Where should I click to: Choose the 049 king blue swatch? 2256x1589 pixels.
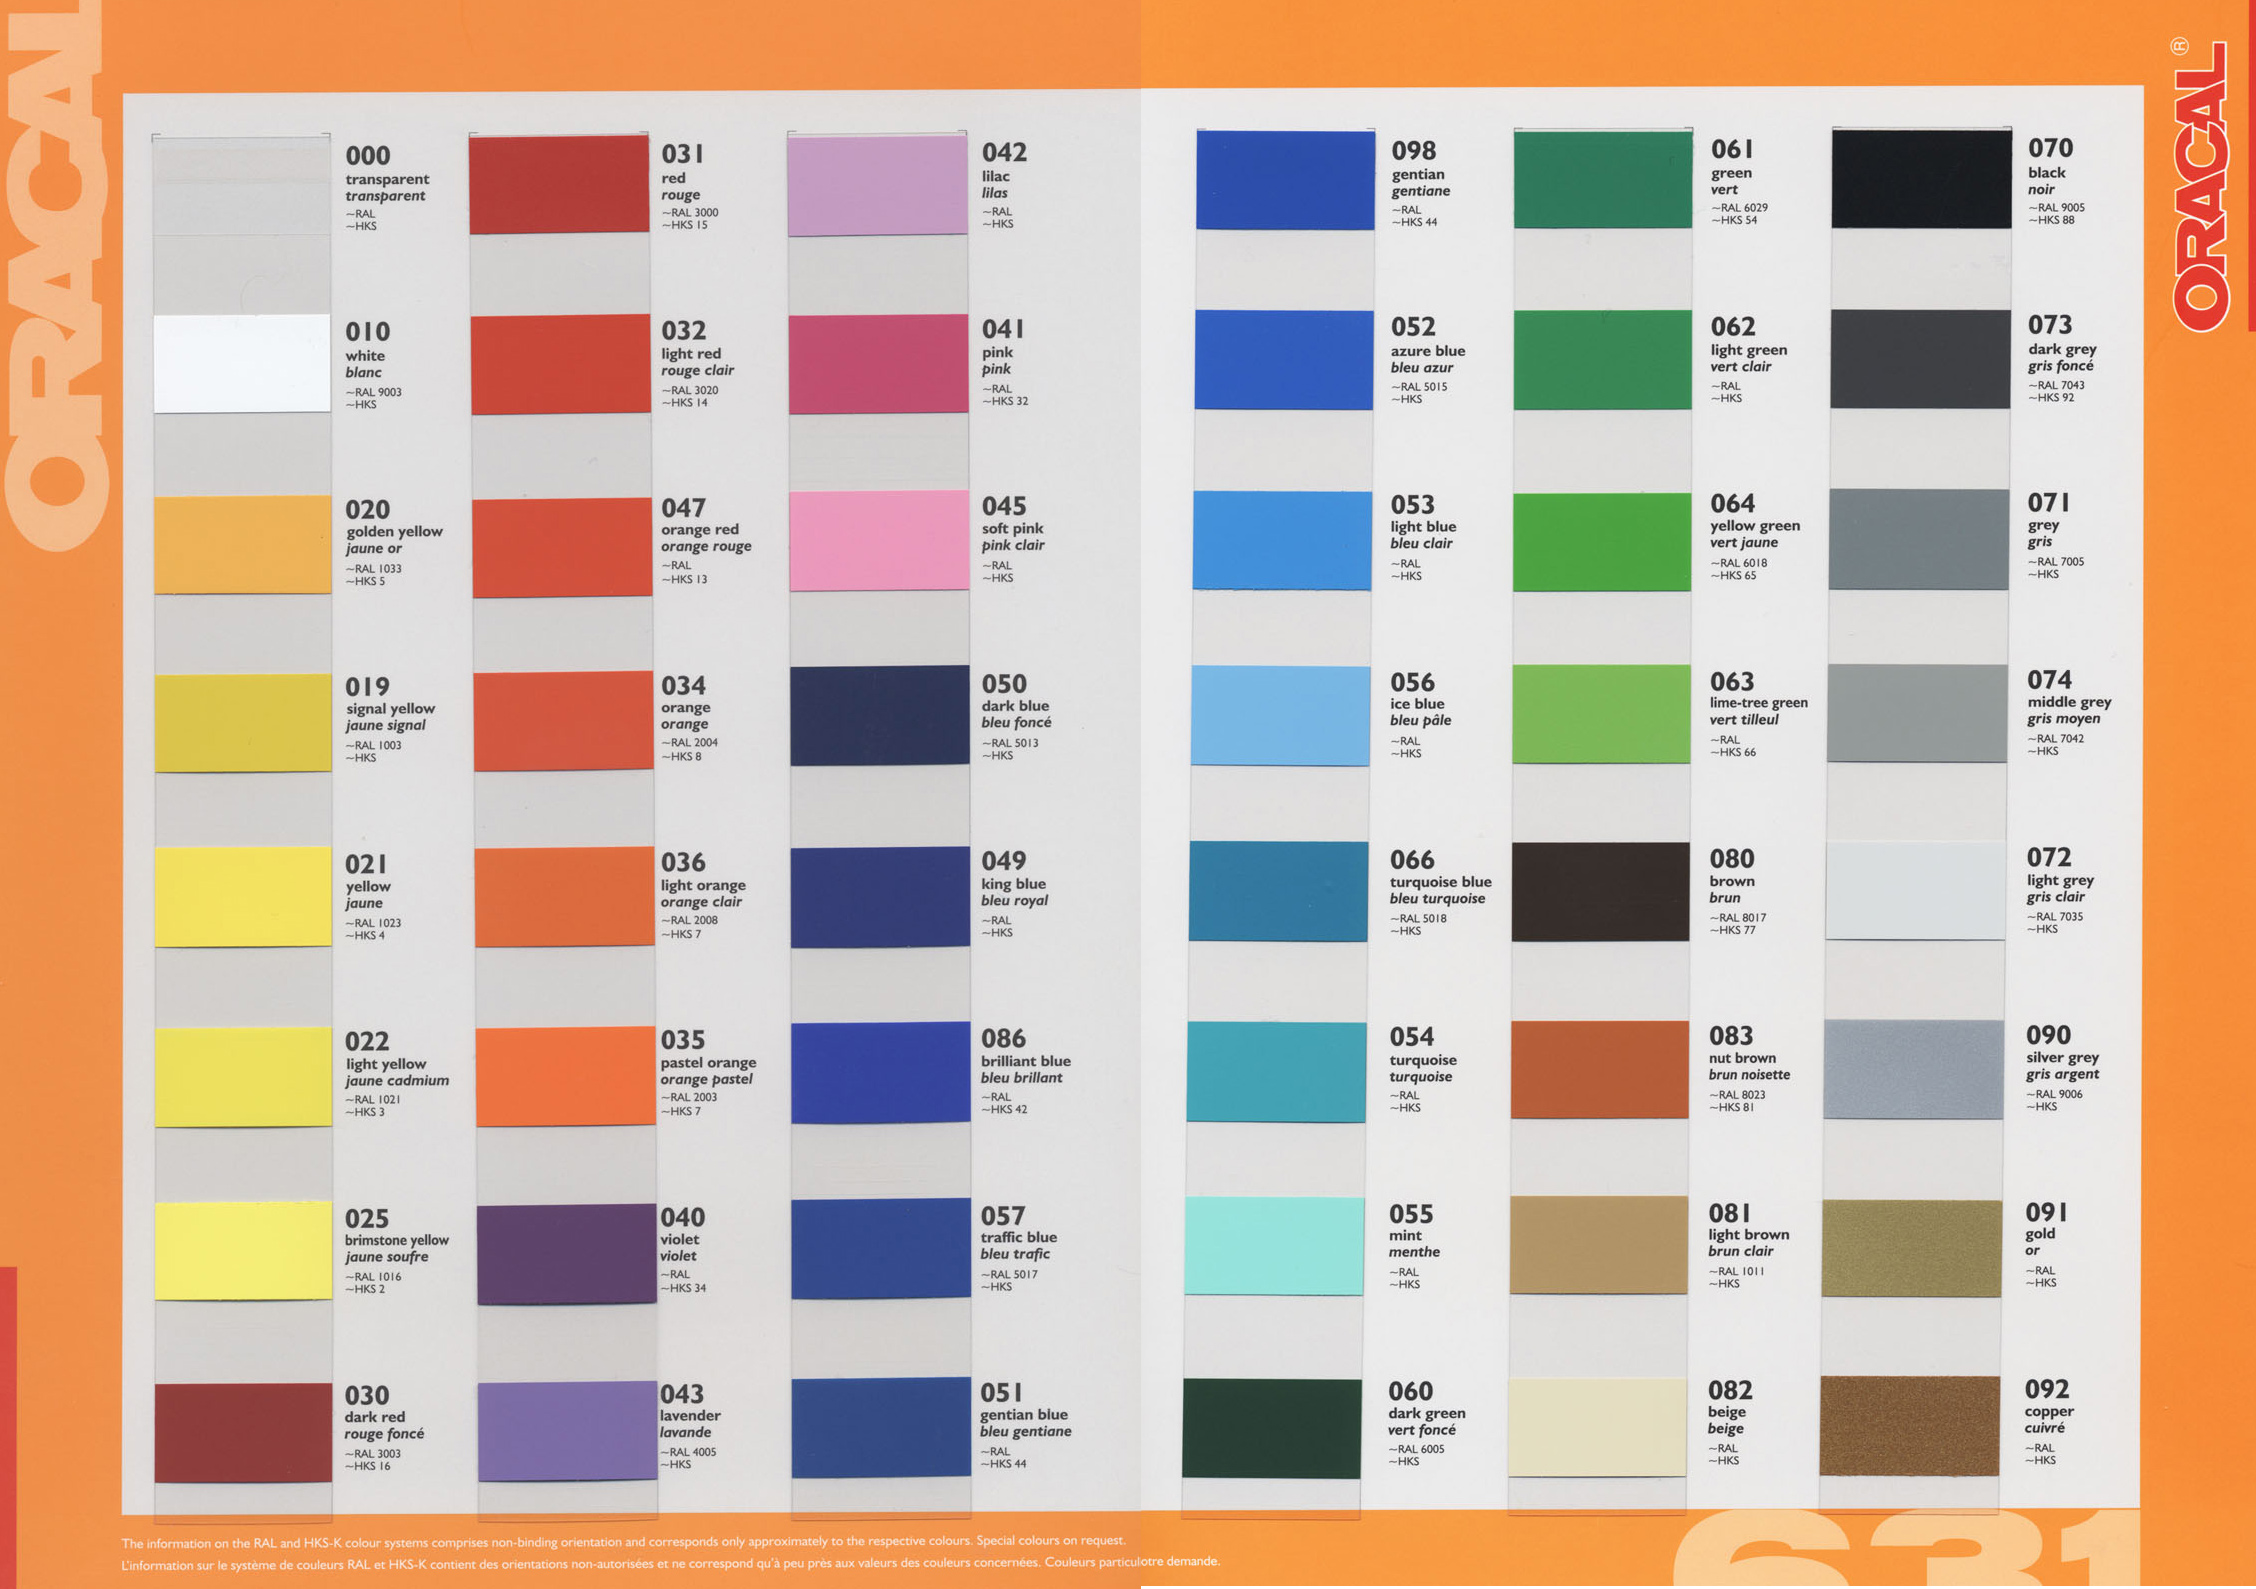880,897
